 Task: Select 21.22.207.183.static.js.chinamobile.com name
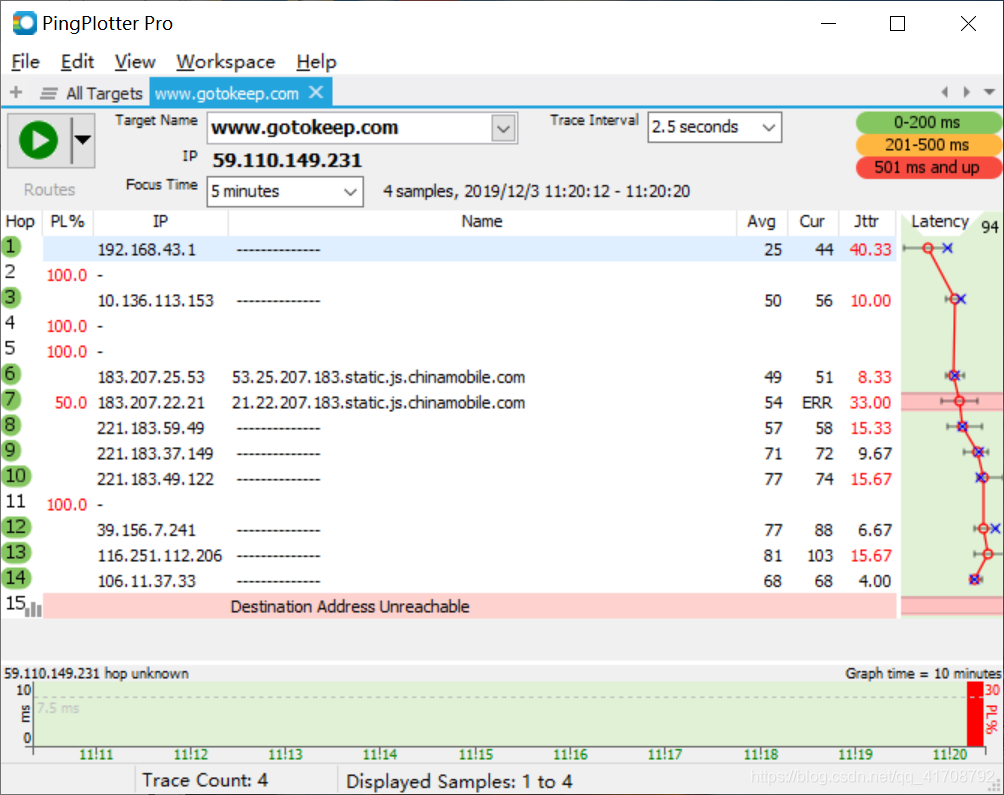[378, 403]
